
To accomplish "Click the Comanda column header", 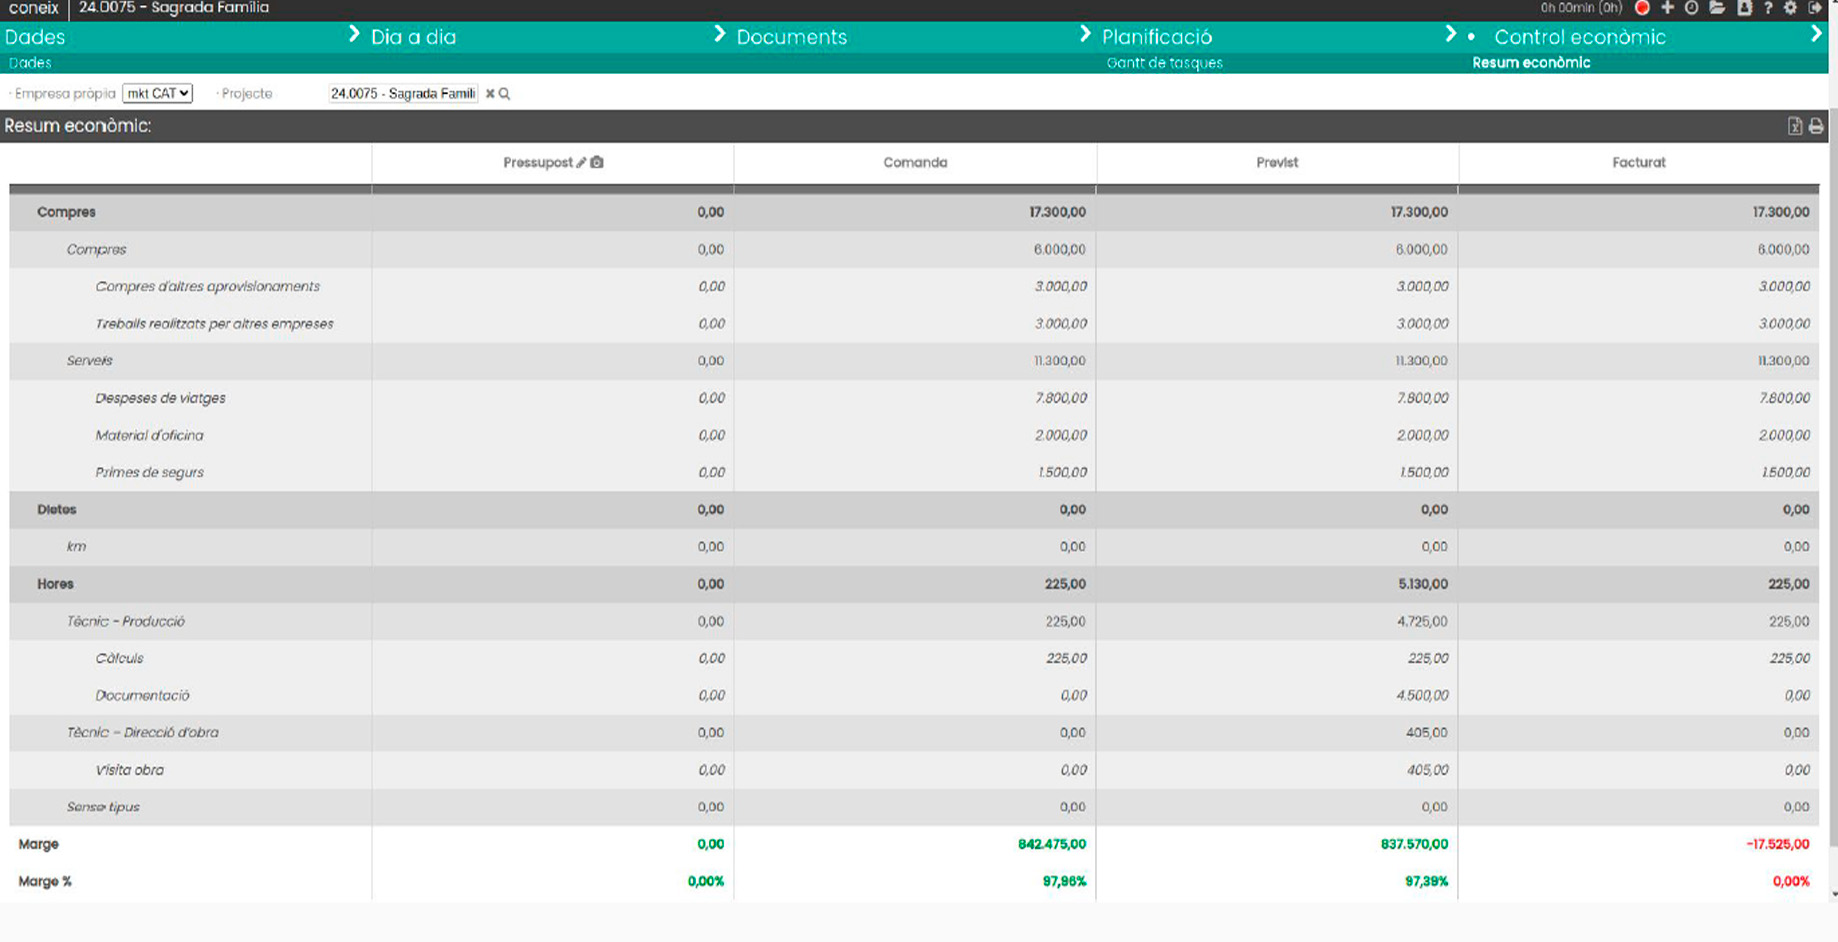I will point(915,162).
